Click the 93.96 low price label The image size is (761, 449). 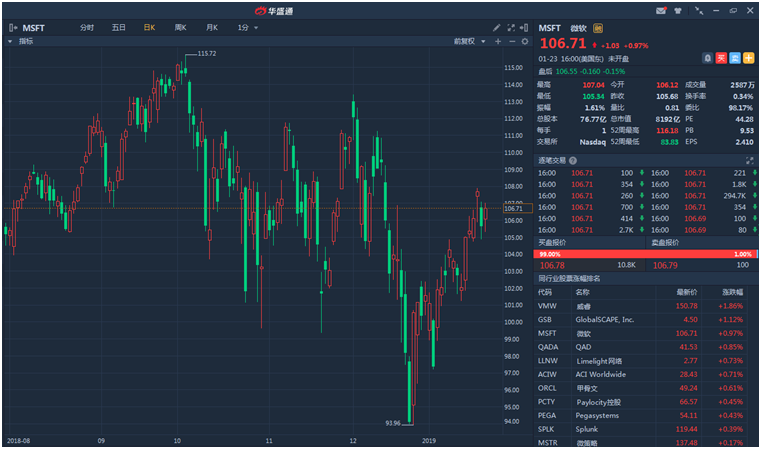393,423
